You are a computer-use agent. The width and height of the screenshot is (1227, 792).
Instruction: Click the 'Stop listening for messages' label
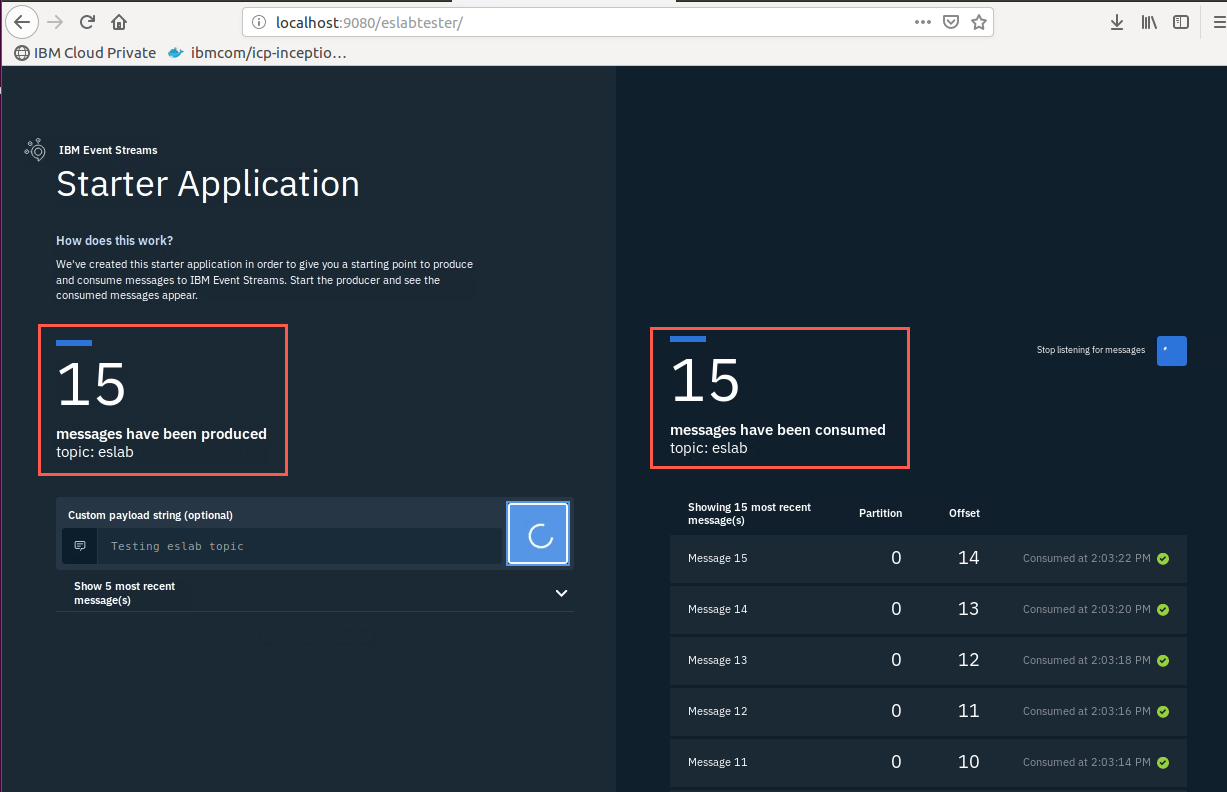point(1091,350)
